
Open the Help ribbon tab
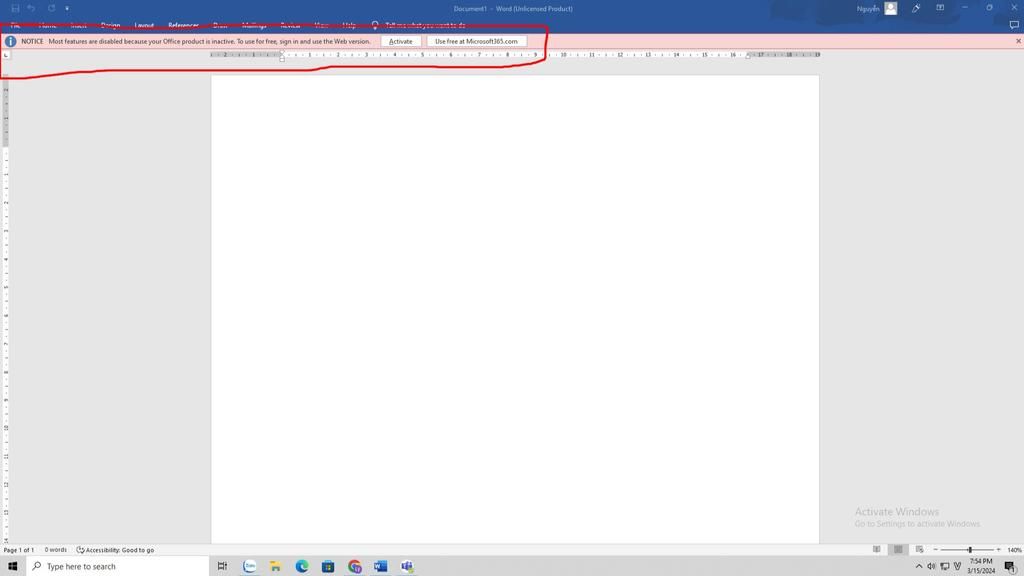[x=349, y=25]
